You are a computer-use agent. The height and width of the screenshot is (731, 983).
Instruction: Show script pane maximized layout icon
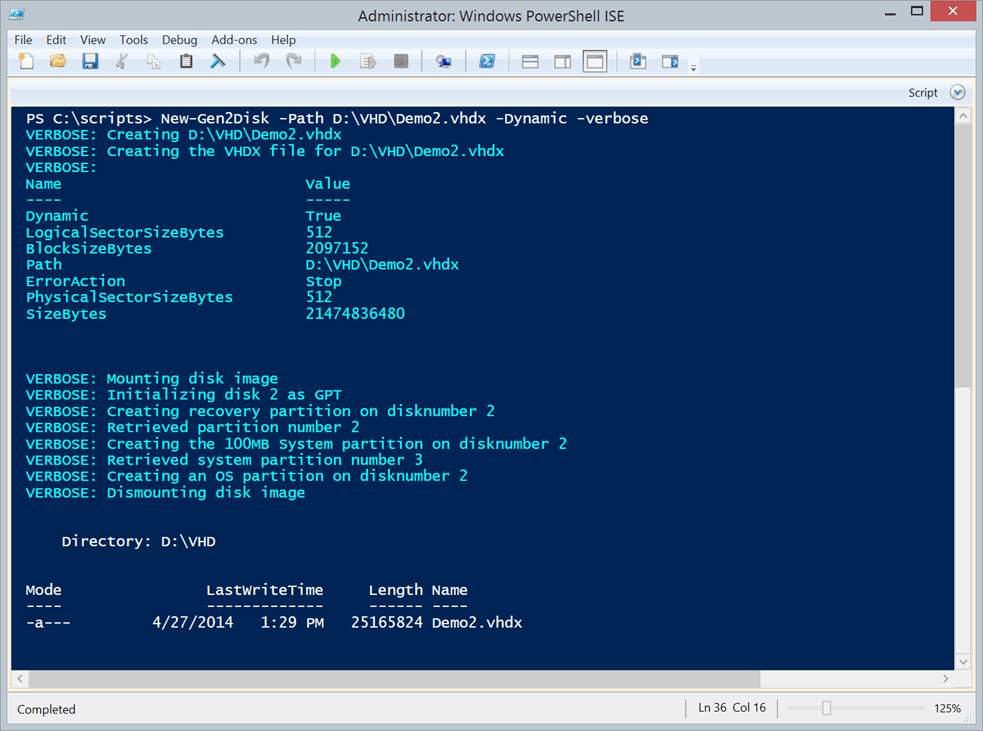tap(595, 61)
